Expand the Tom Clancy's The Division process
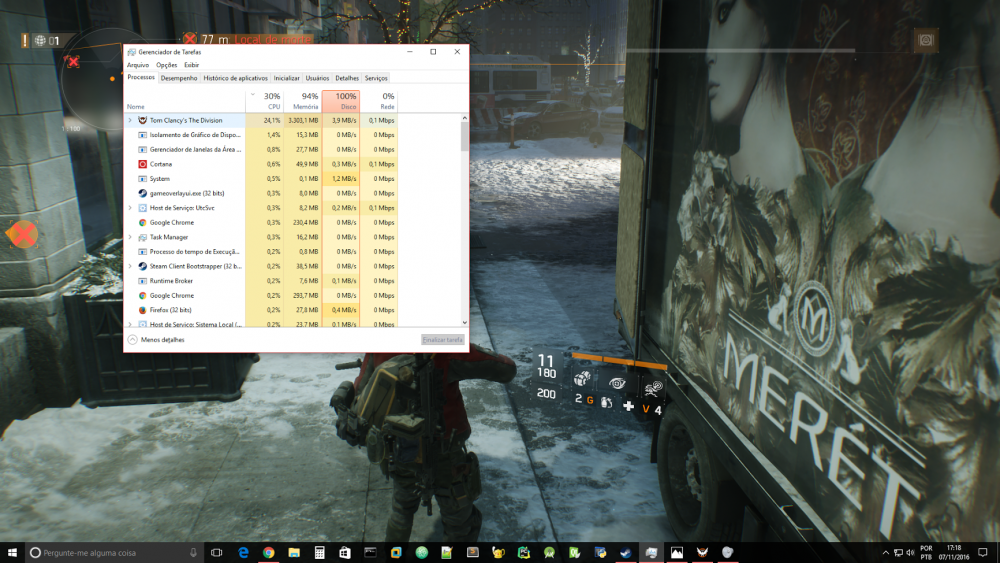 130,120
